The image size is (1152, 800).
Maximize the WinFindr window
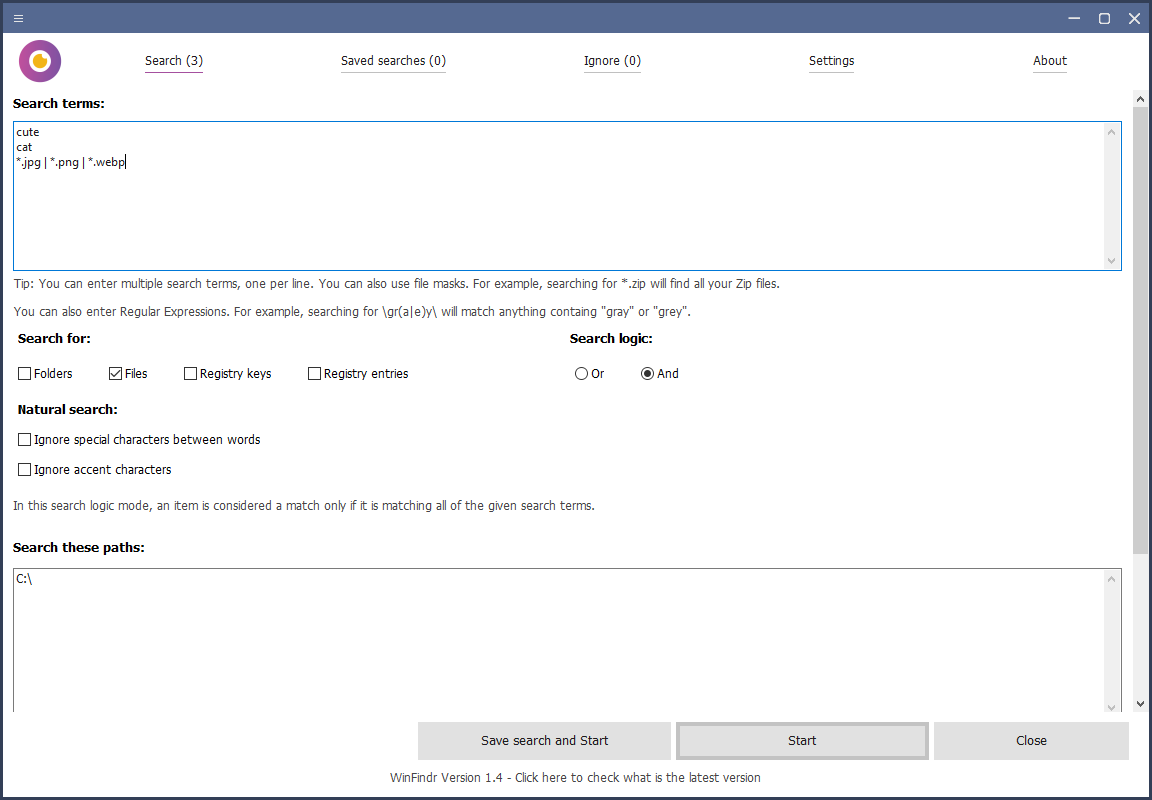coord(1104,18)
